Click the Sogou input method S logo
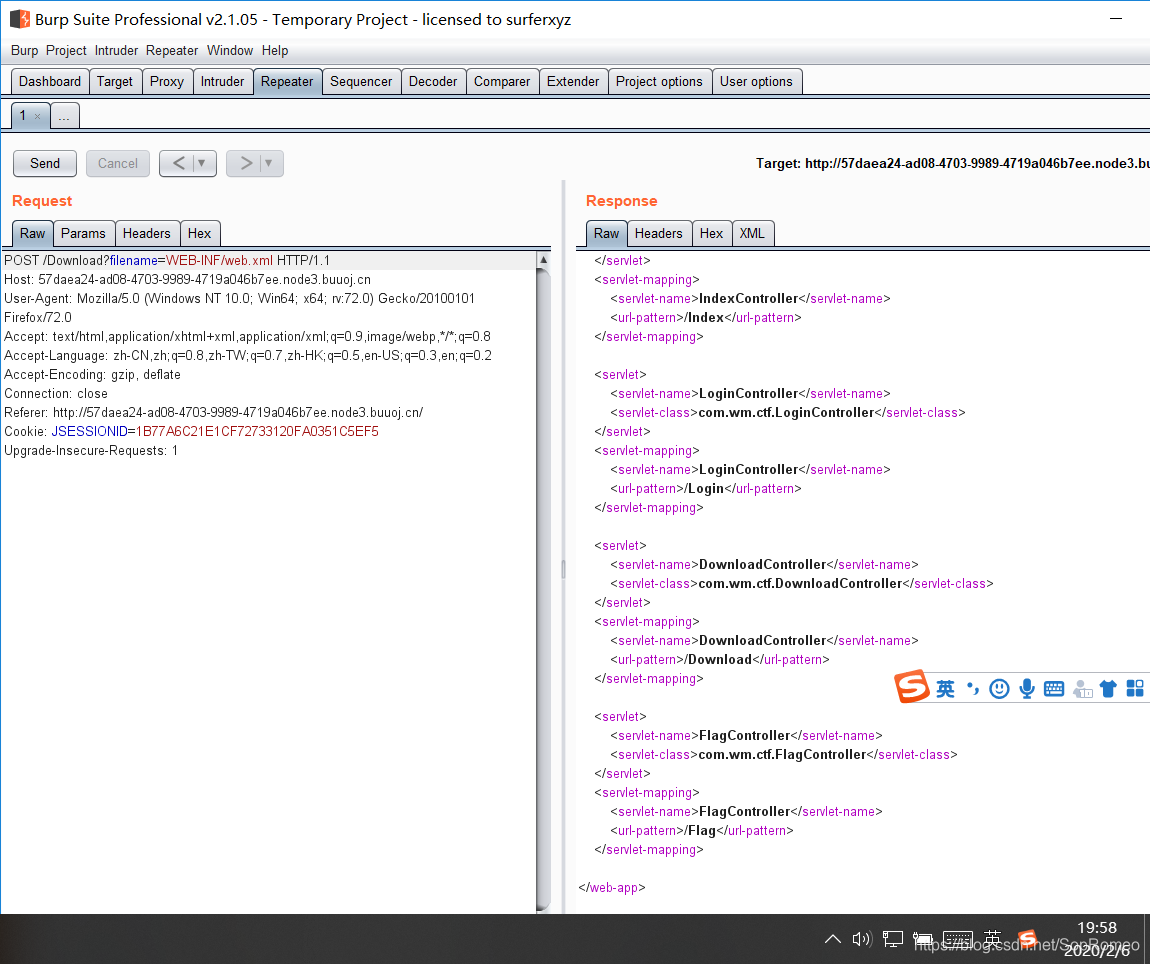Screen dimensions: 1150x964 tap(912, 687)
